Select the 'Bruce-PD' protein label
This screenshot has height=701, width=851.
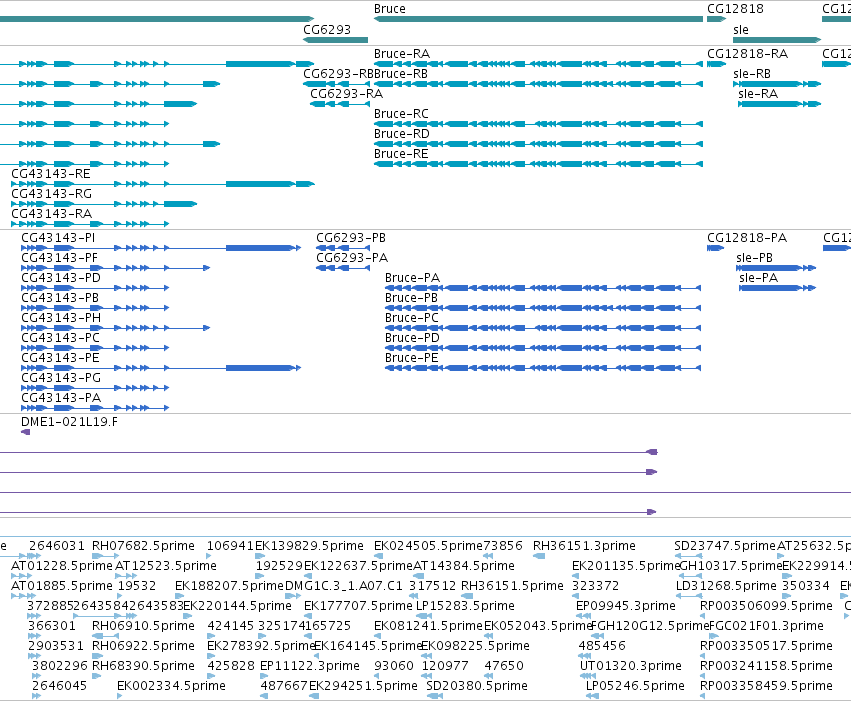point(412,337)
